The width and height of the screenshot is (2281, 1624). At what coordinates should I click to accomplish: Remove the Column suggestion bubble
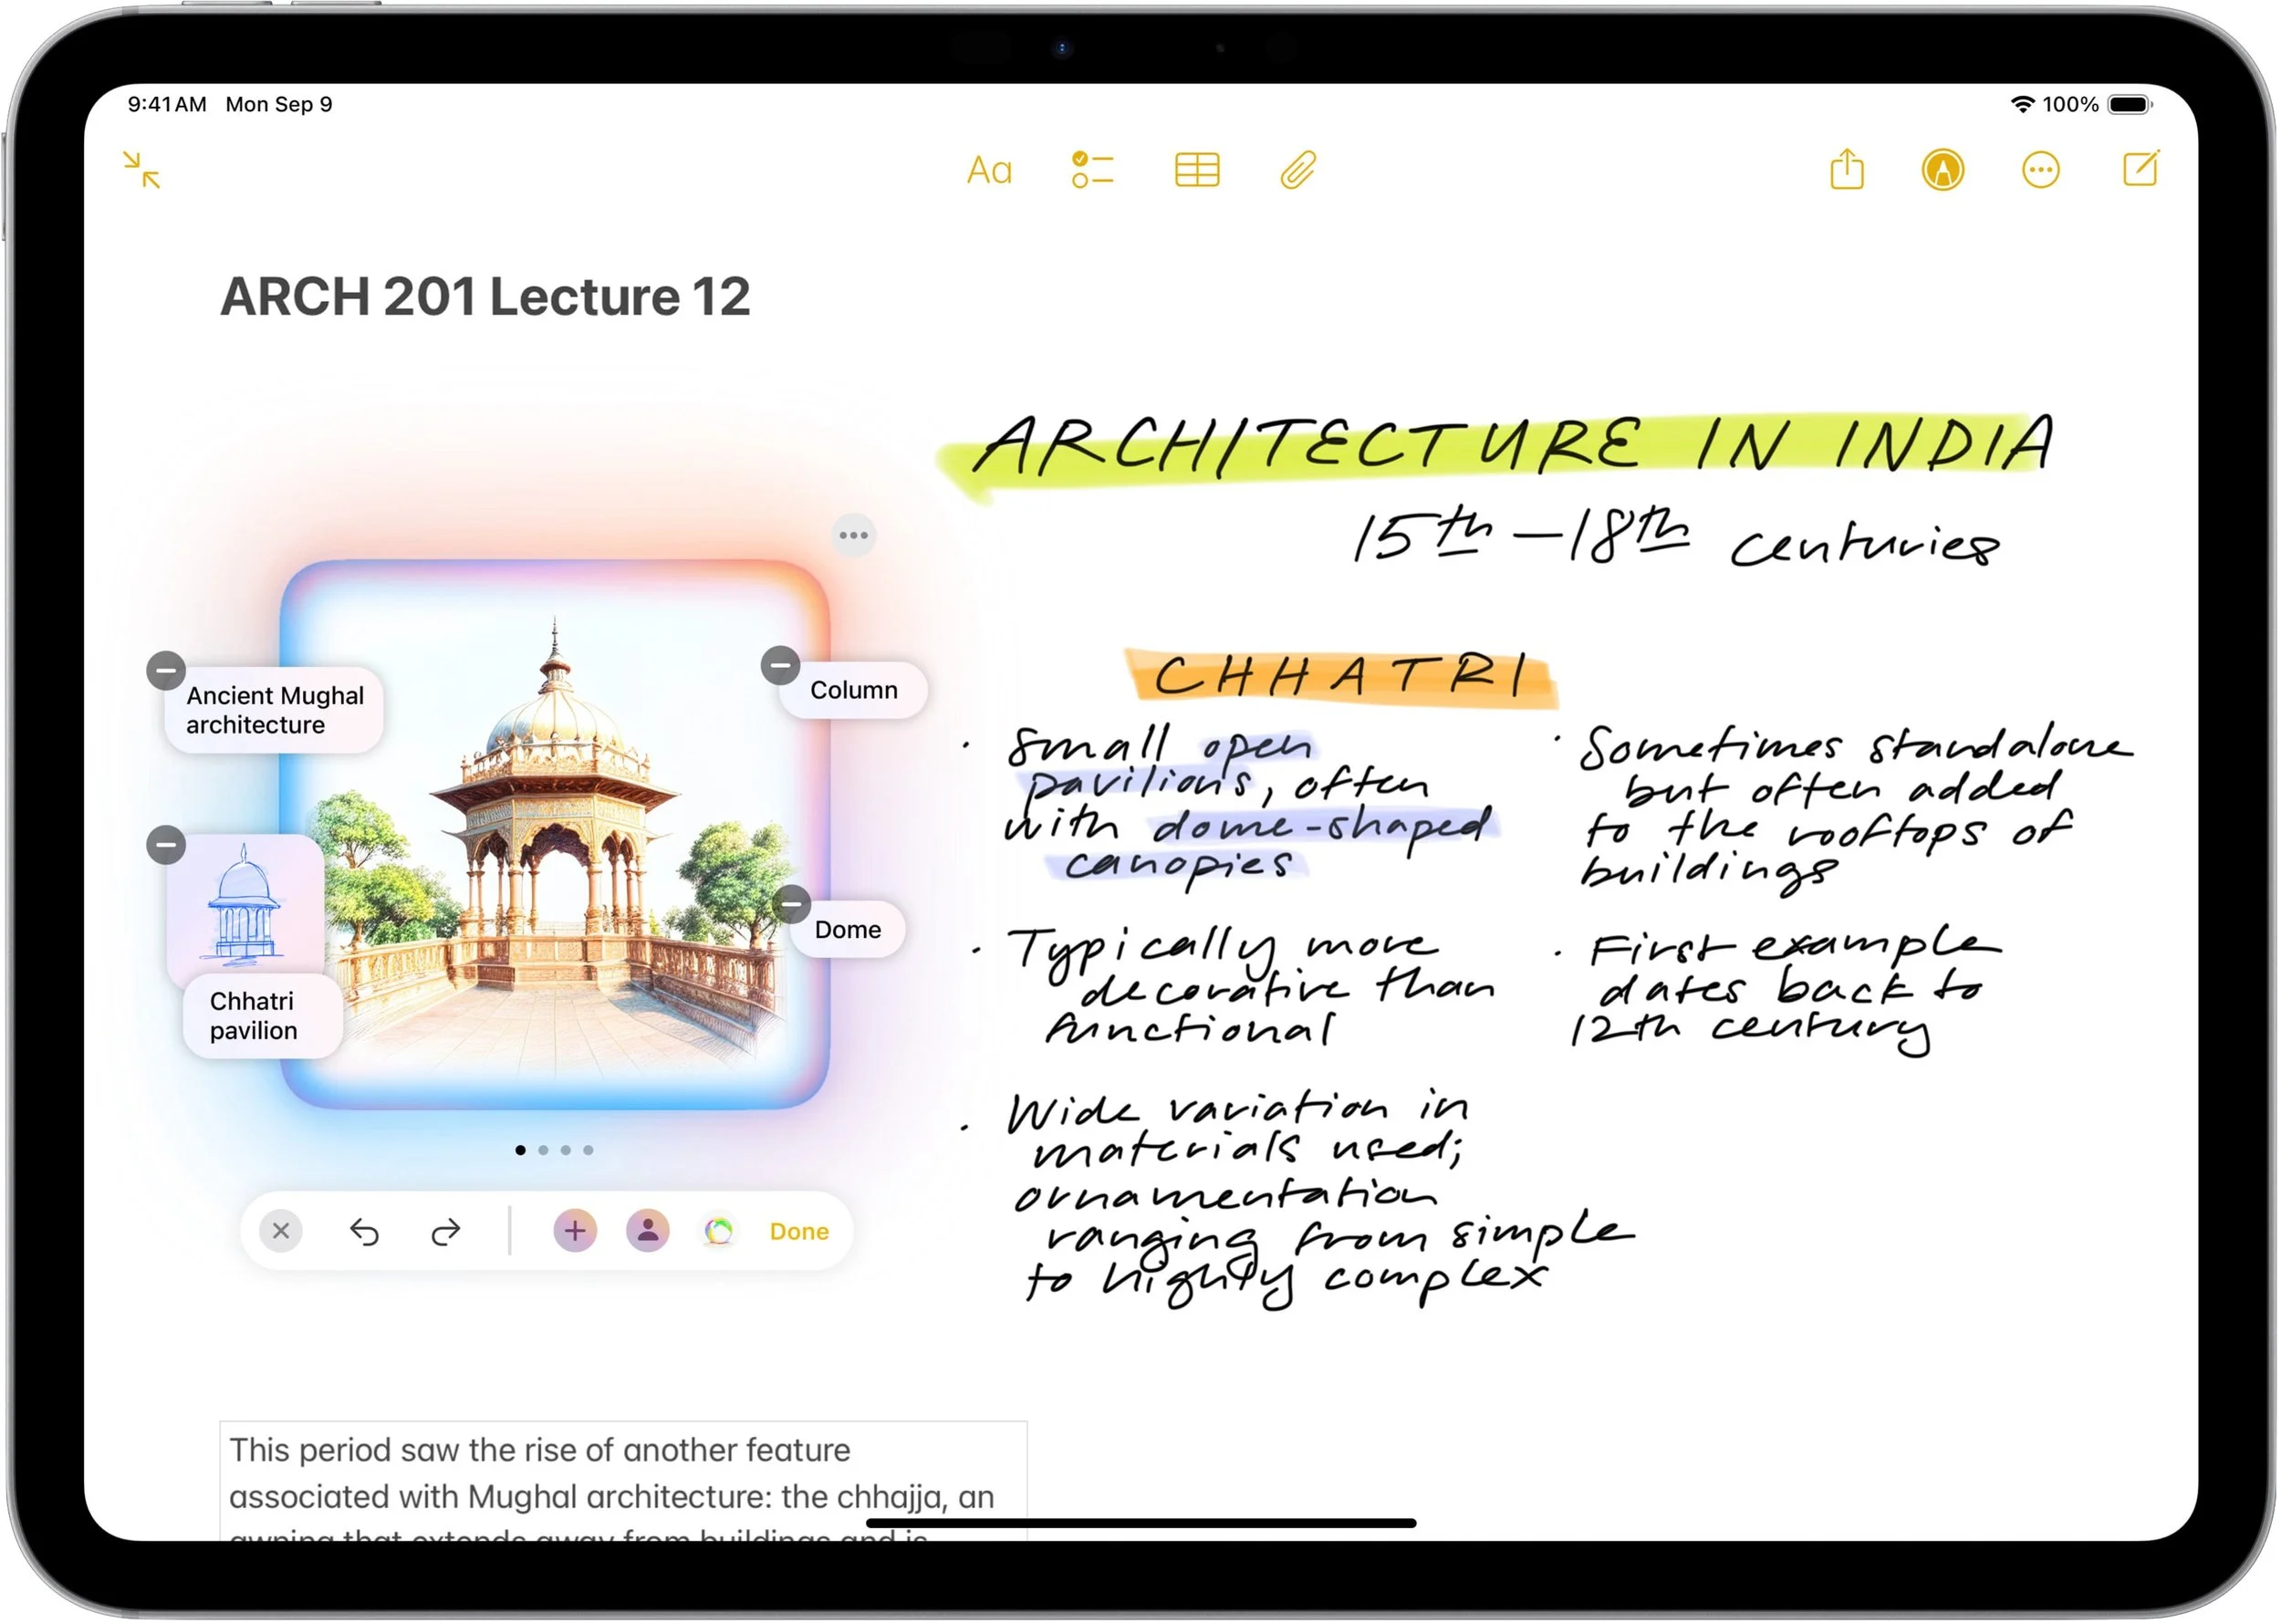click(x=780, y=665)
